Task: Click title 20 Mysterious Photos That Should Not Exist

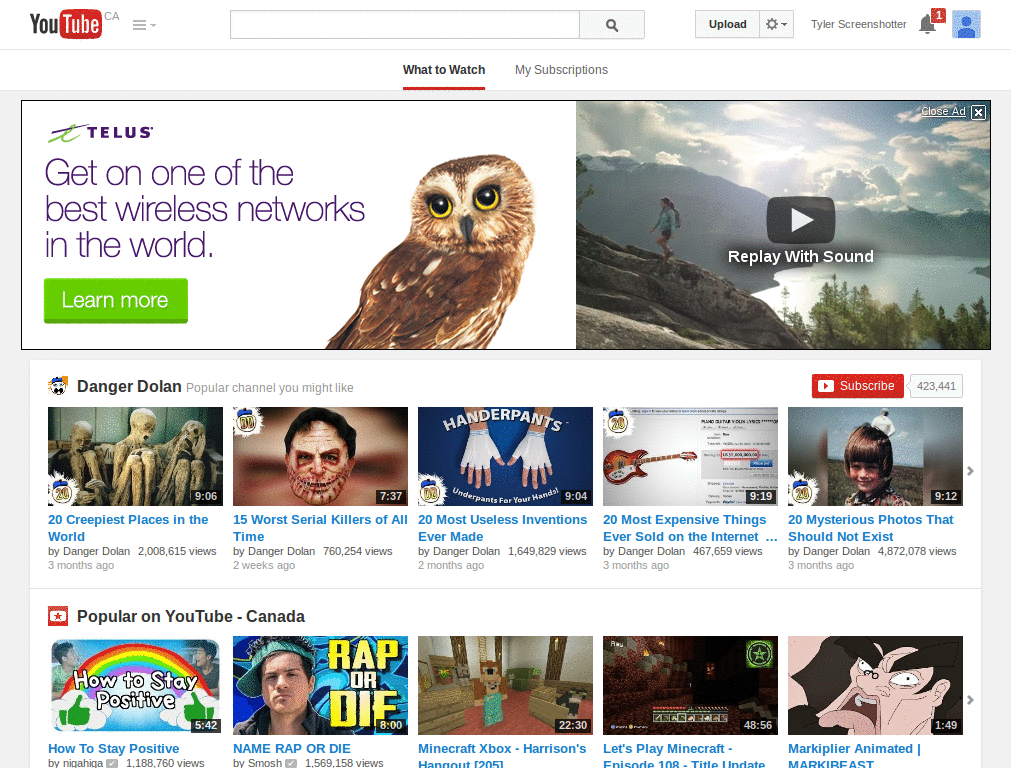Action: pos(871,528)
